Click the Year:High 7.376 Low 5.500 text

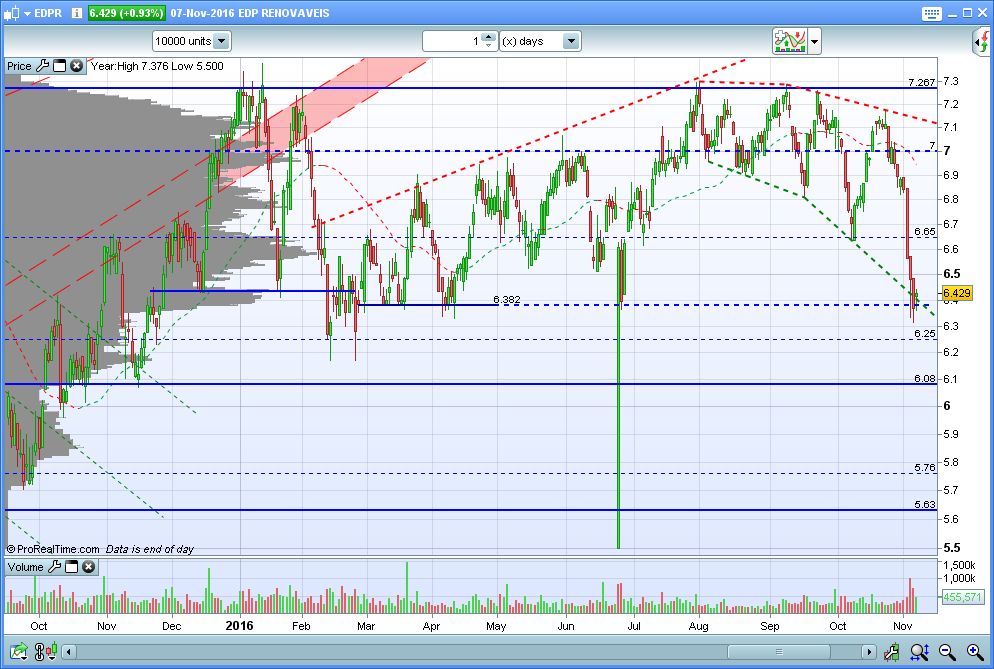(x=157, y=66)
